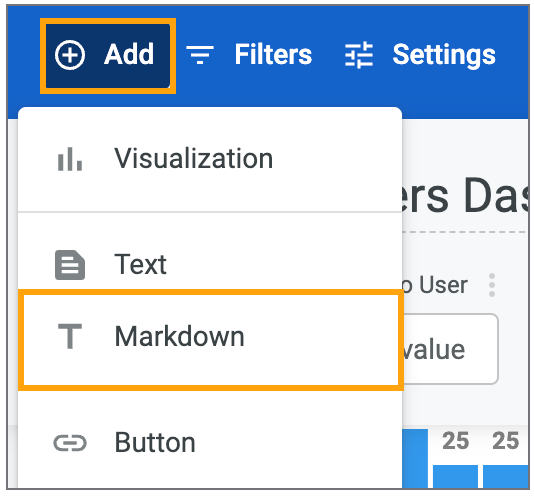Click the Settings sliders icon
The width and height of the screenshot is (534, 496).
click(x=359, y=55)
